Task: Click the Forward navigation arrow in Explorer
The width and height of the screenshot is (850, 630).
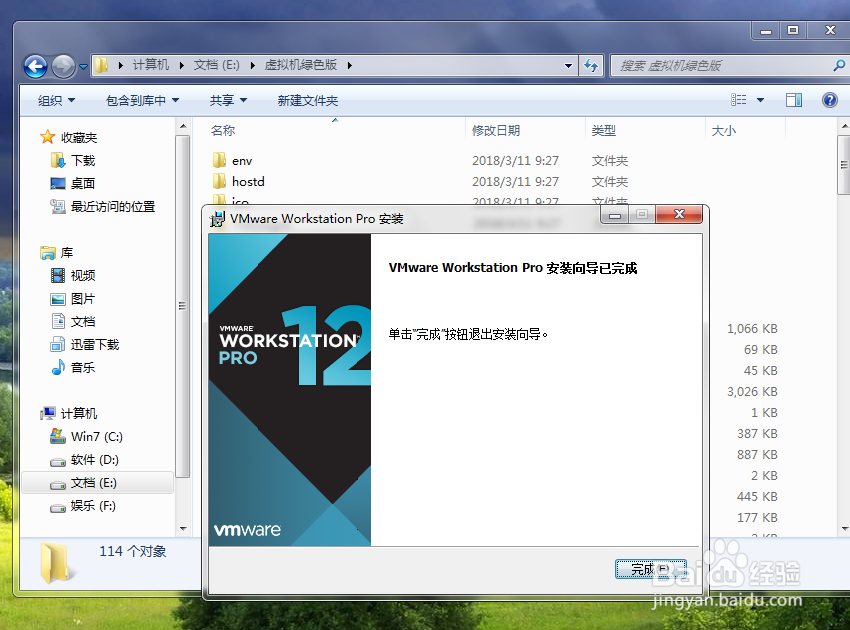Action: 63,66
